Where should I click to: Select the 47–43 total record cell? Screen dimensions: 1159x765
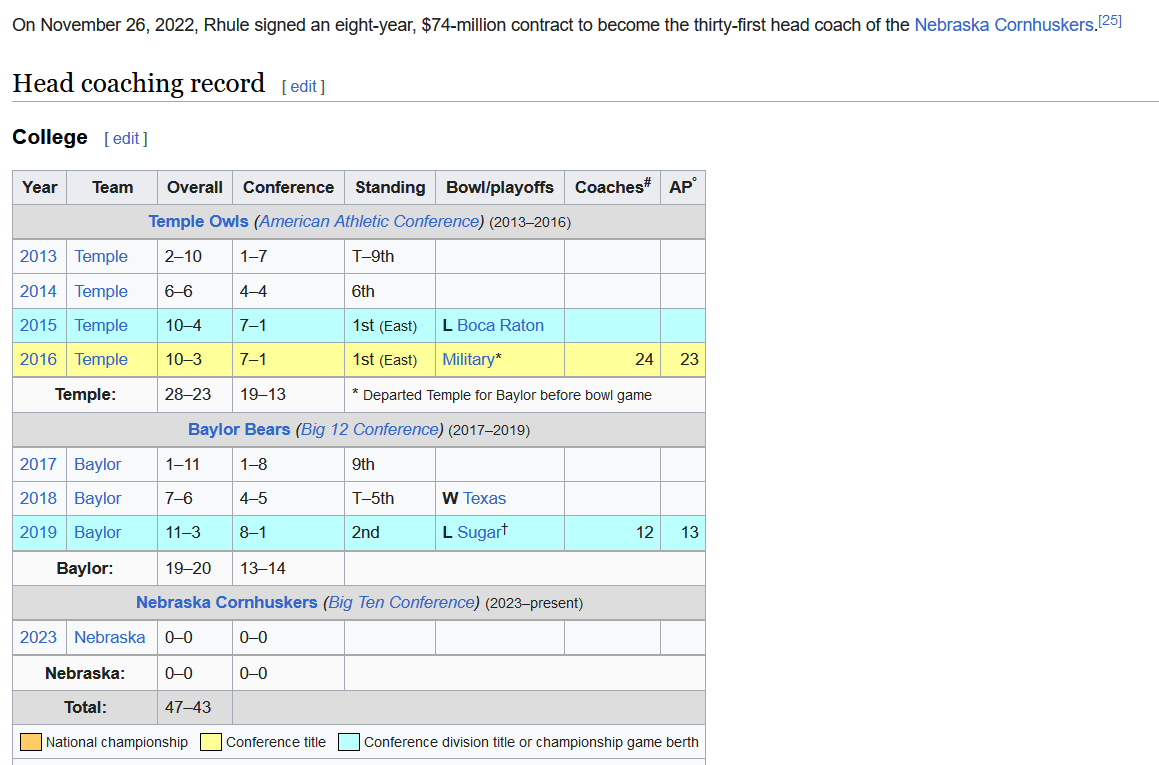point(194,707)
